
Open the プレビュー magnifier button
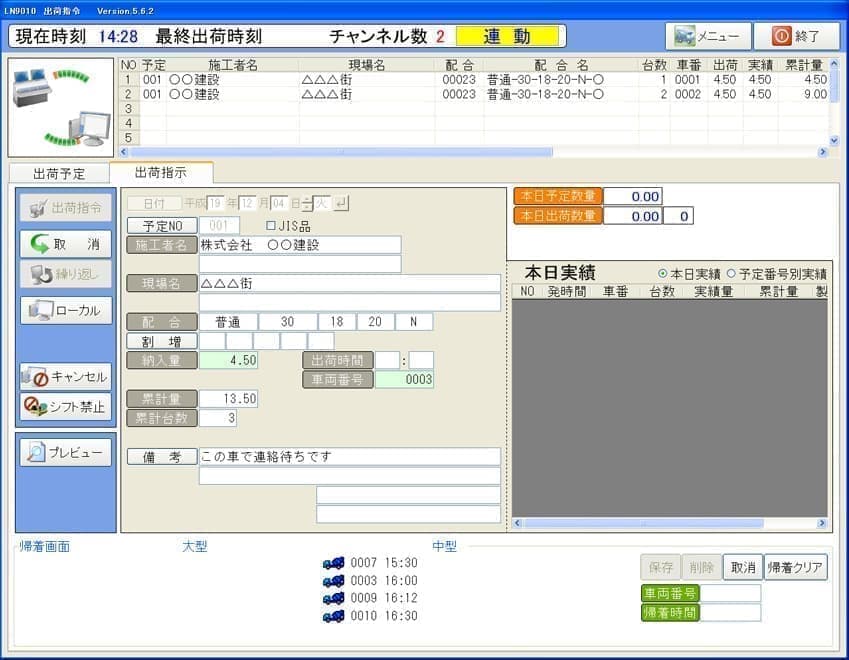[65, 453]
